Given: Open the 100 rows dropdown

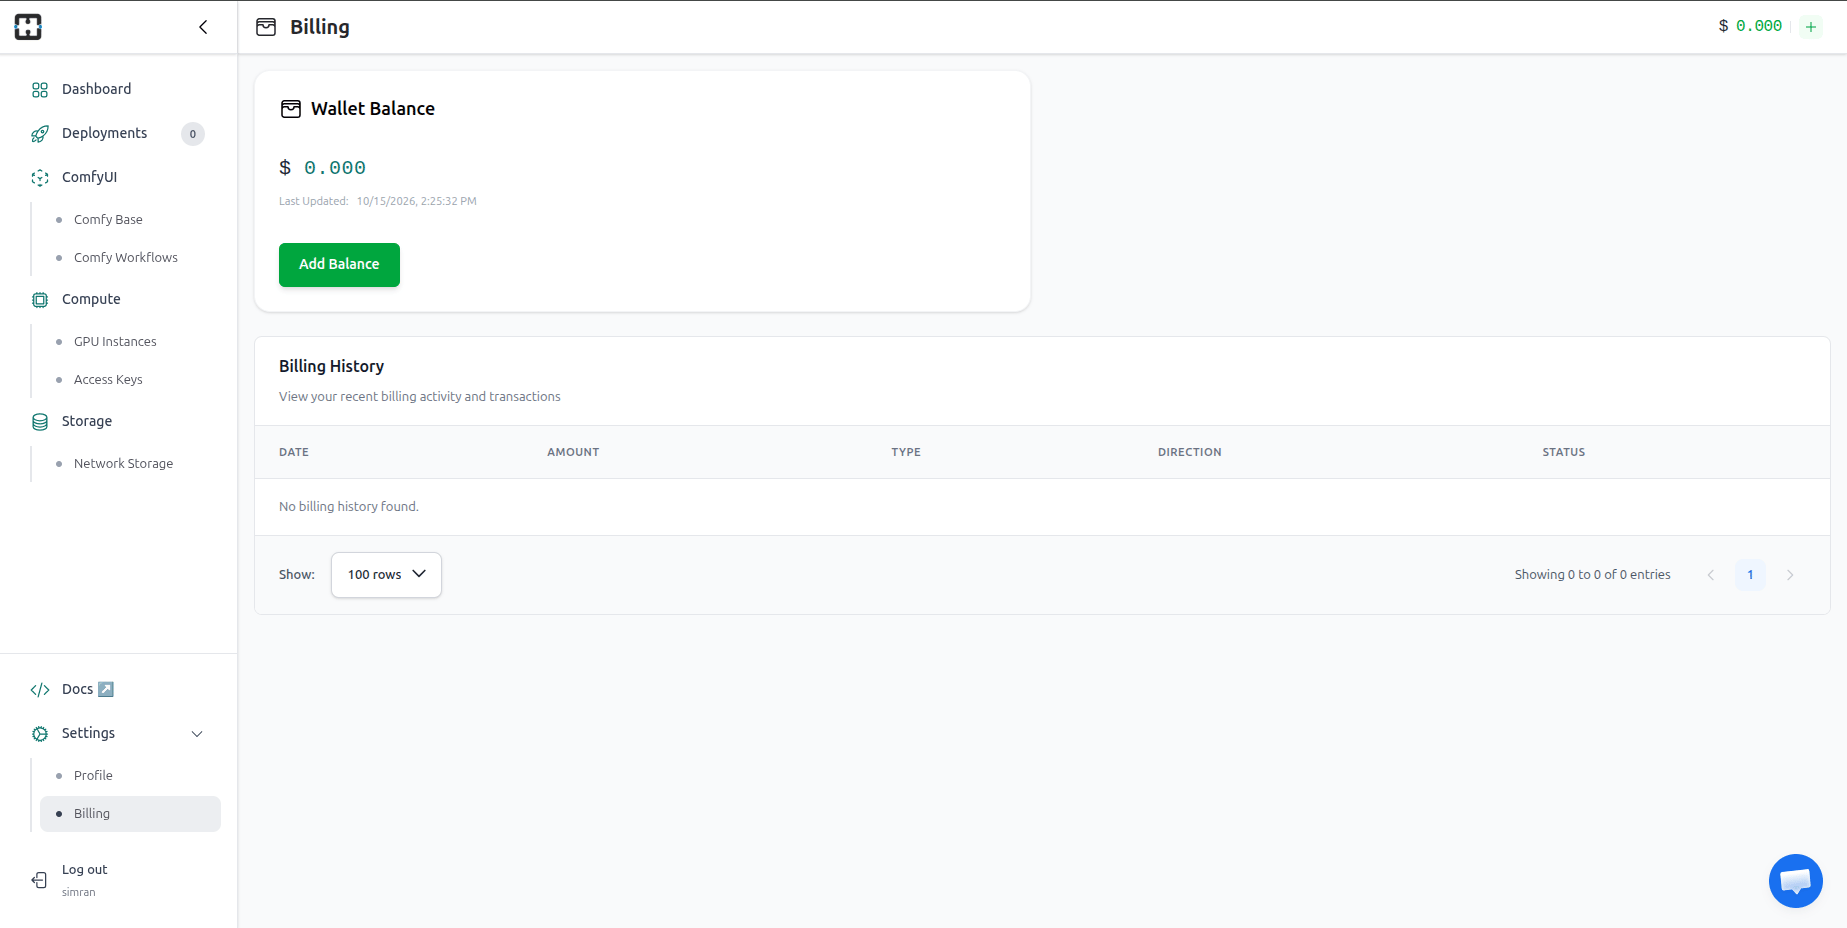Looking at the screenshot, I should [x=386, y=575].
